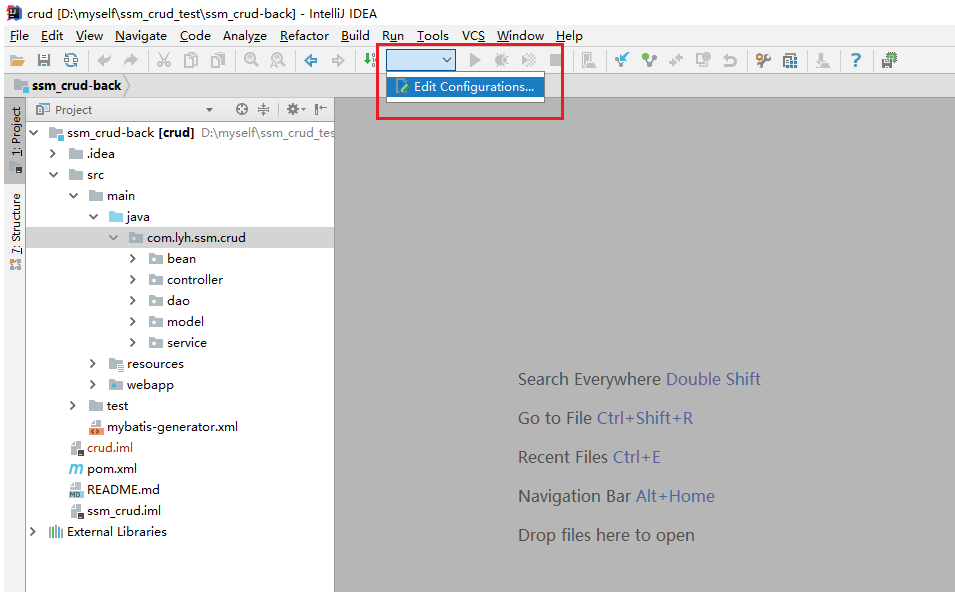Click the Run with Coverage icon
Image resolution: width=955 pixels, height=607 pixels.
click(x=529, y=60)
